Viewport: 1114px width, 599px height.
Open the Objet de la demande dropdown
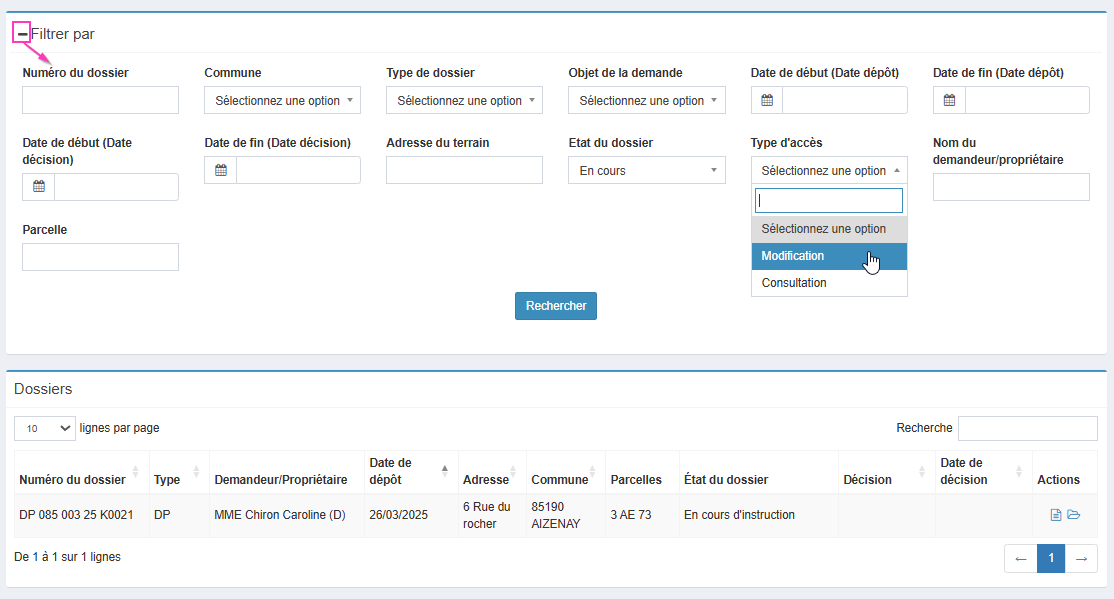pyautogui.click(x=646, y=100)
